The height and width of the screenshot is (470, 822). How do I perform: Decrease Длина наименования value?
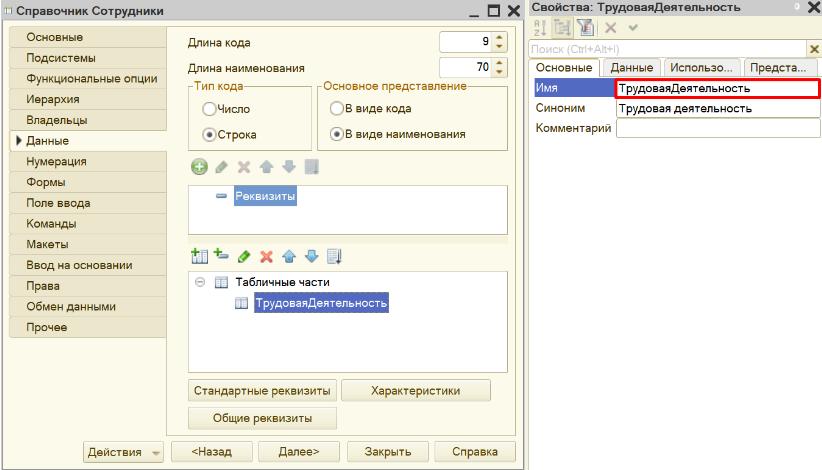500,72
